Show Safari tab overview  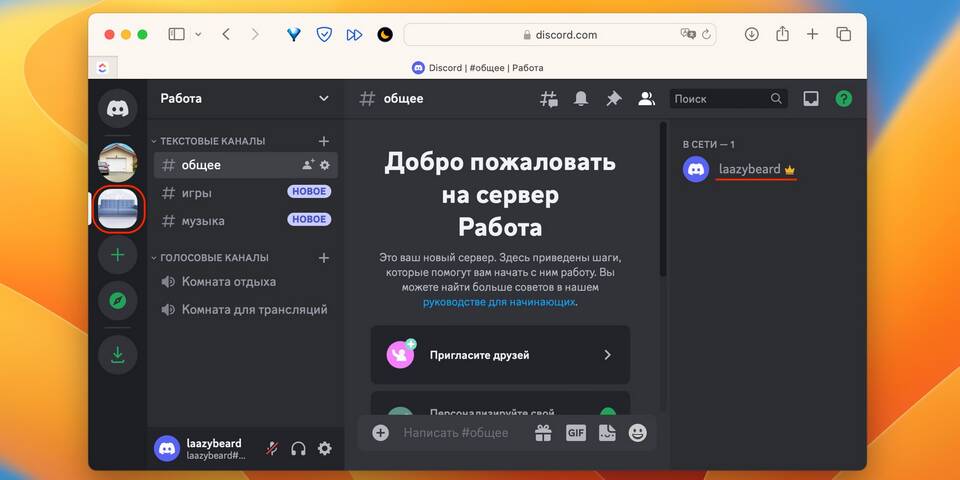[x=844, y=34]
